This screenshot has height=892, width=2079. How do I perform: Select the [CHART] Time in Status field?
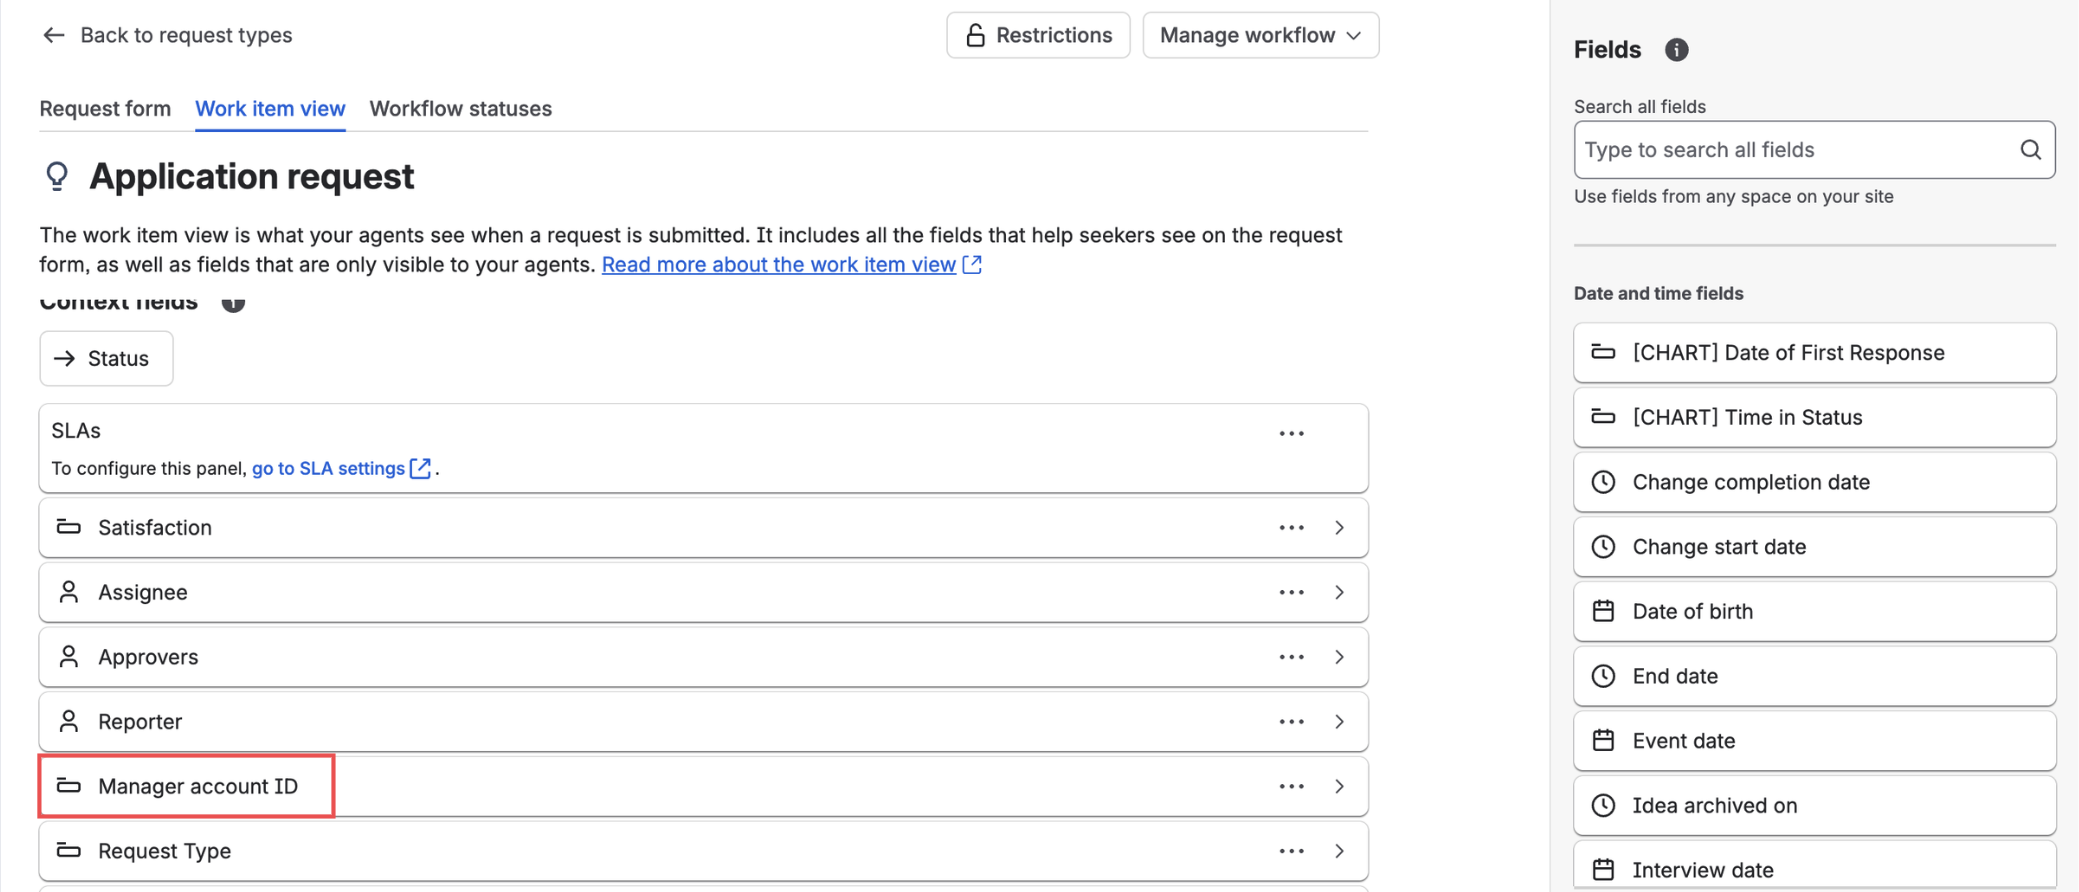coord(1814,418)
